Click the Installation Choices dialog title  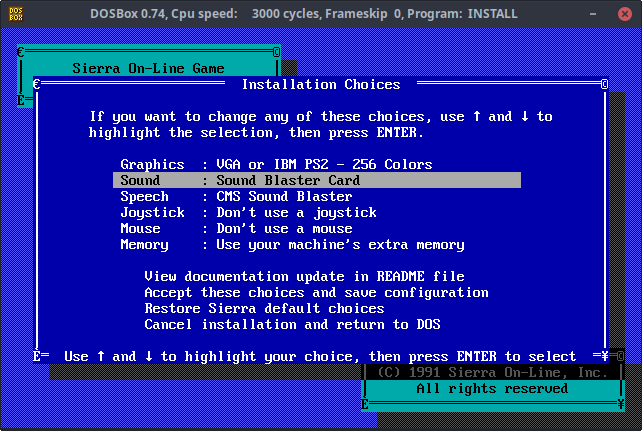(320, 85)
